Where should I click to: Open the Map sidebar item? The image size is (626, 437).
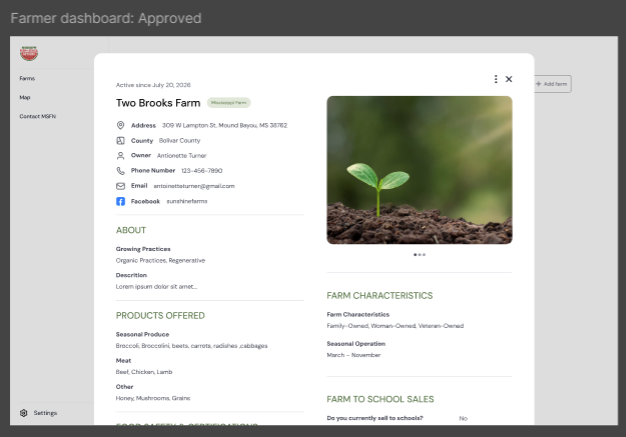(25, 97)
